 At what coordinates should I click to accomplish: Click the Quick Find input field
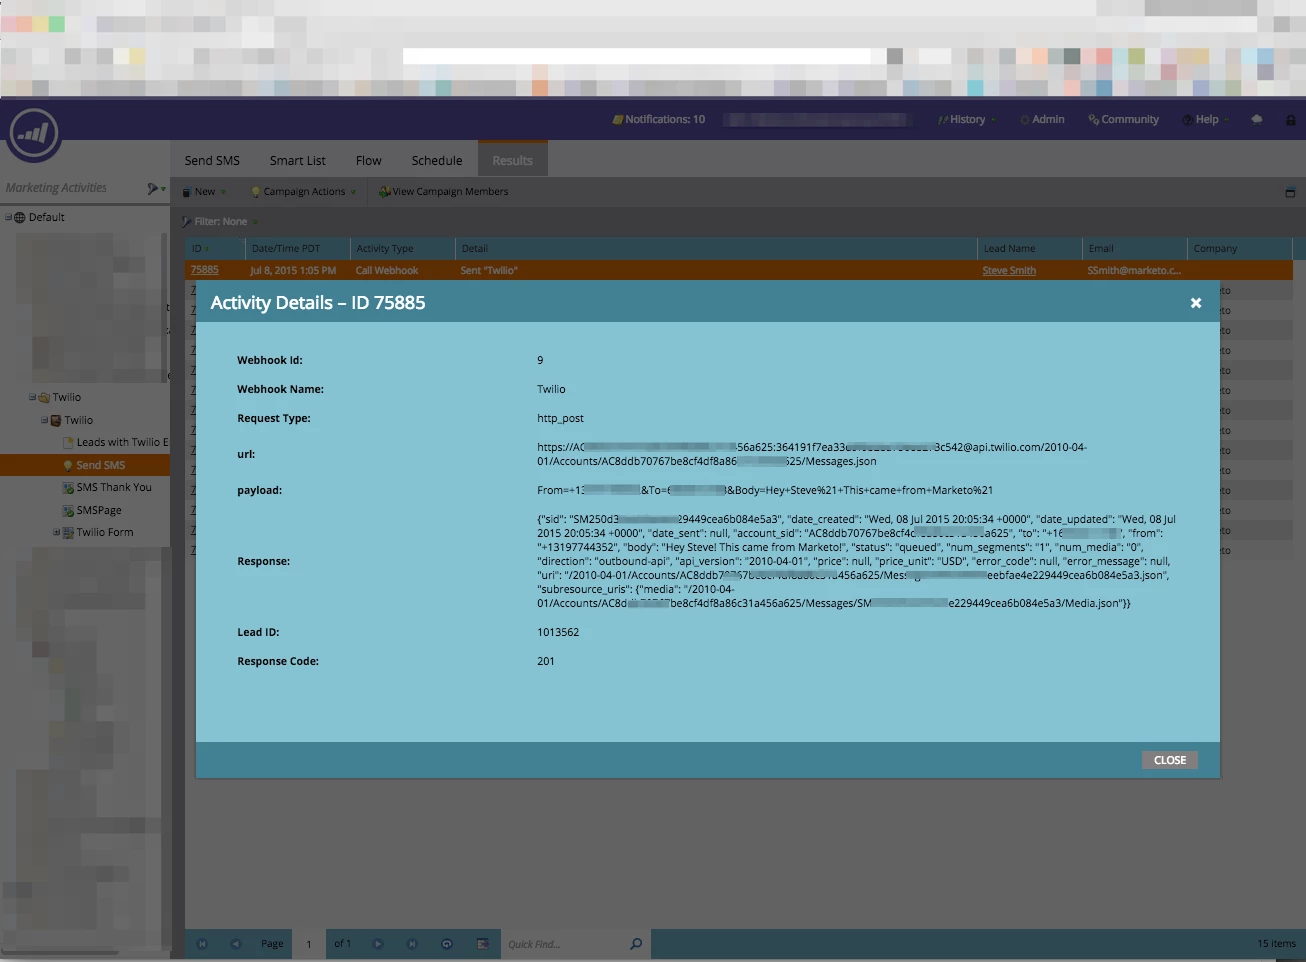pos(565,944)
